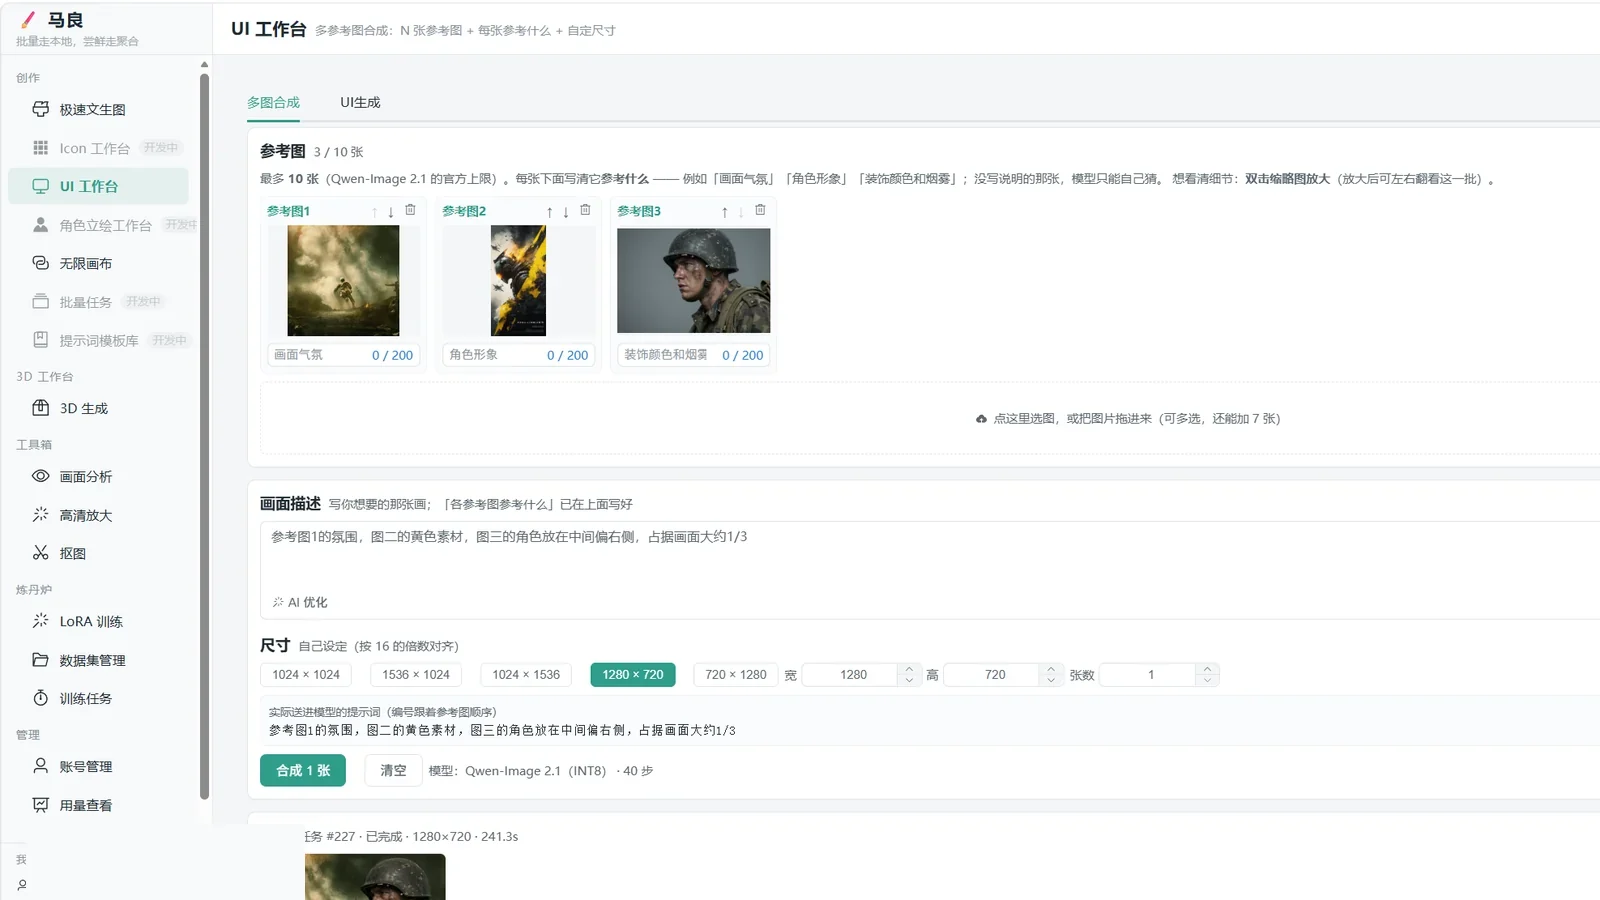
Task: Switch to the 多图合成 tab
Action: point(273,102)
